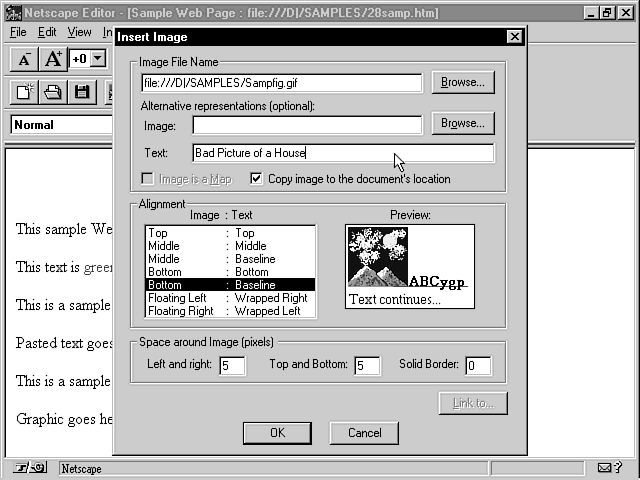Click the New Document toolbar icon
640x480 pixels.
click(25, 92)
